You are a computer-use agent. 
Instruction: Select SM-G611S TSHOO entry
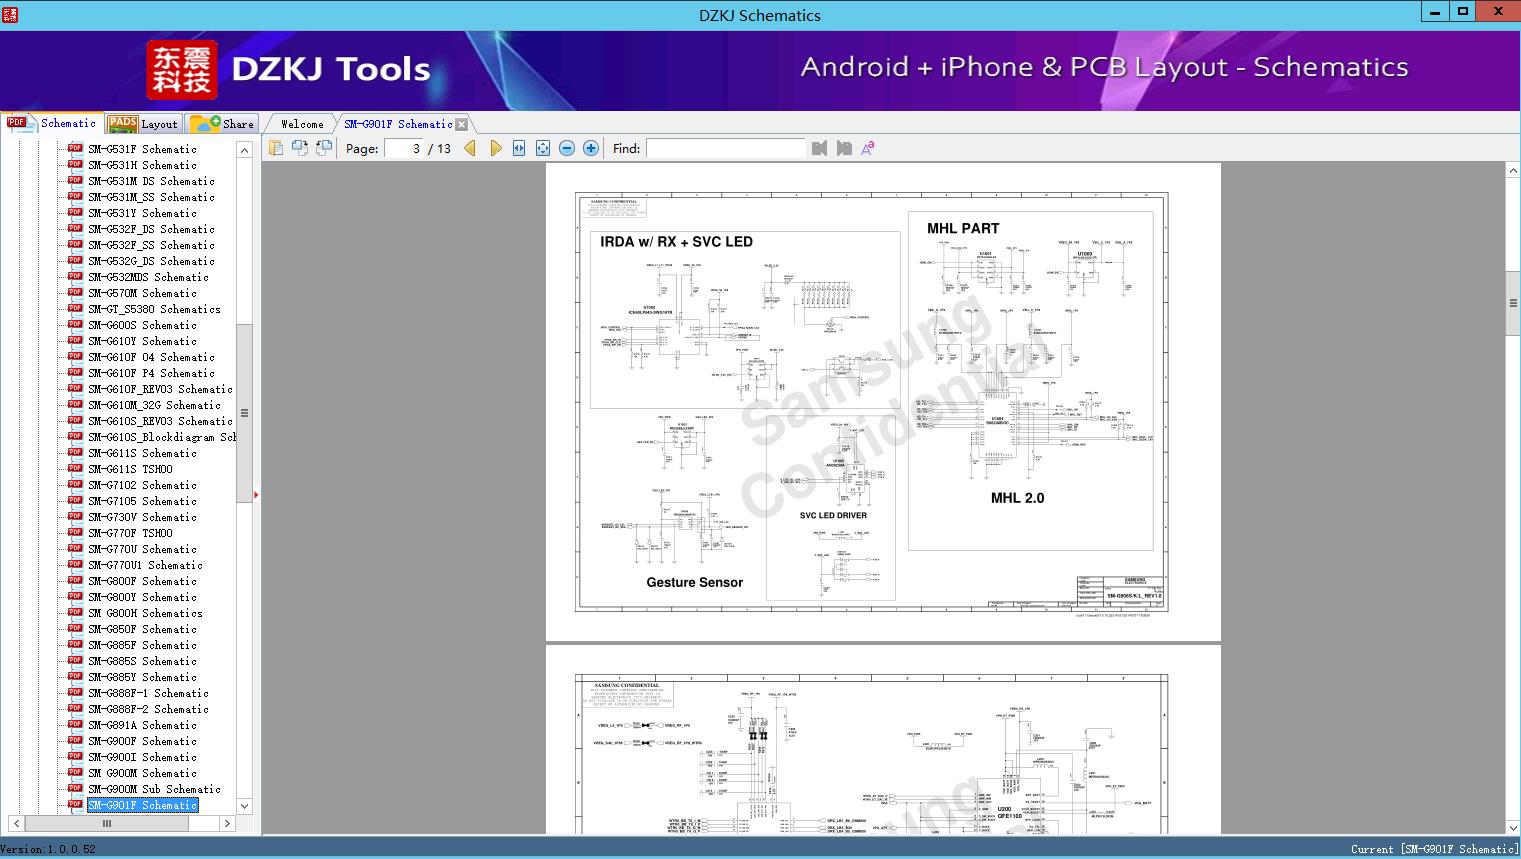(130, 469)
